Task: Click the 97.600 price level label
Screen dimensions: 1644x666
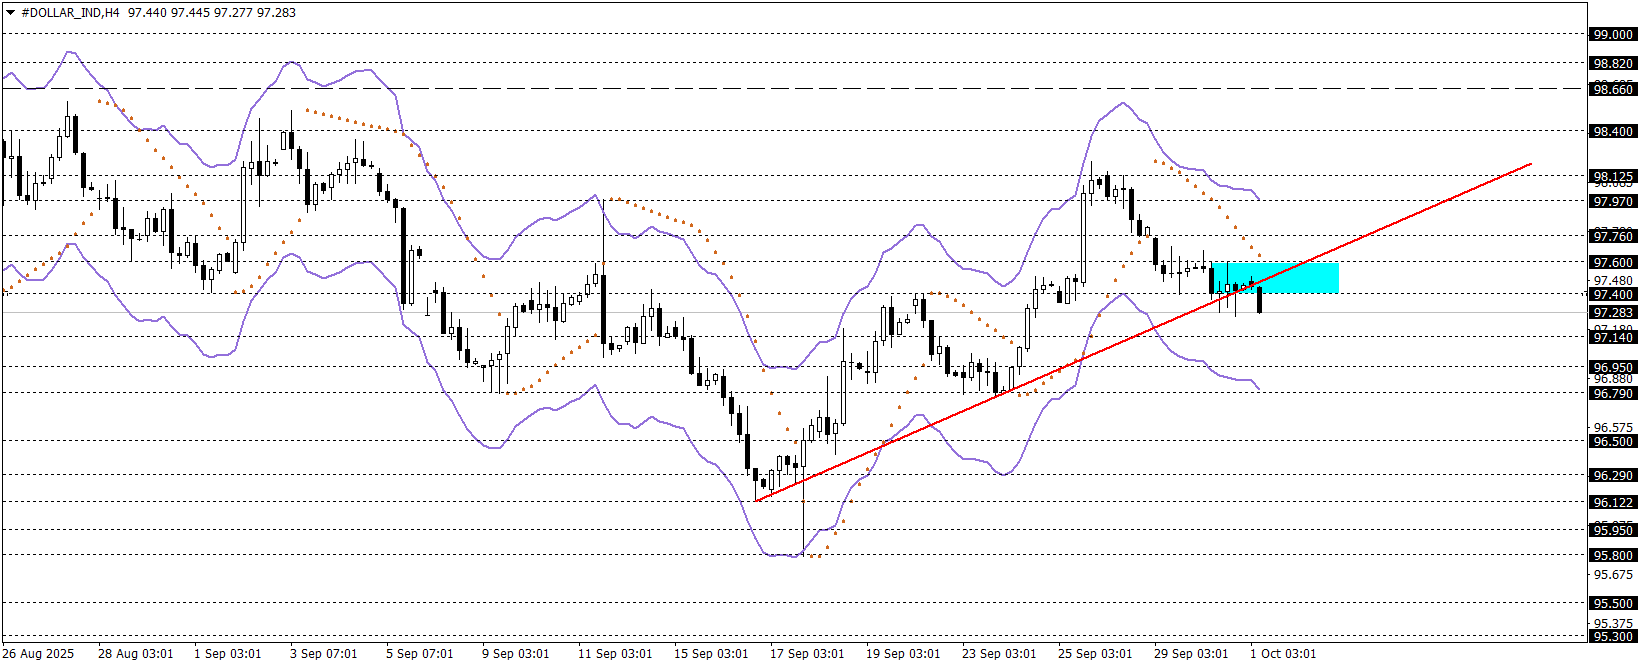Action: [1612, 262]
